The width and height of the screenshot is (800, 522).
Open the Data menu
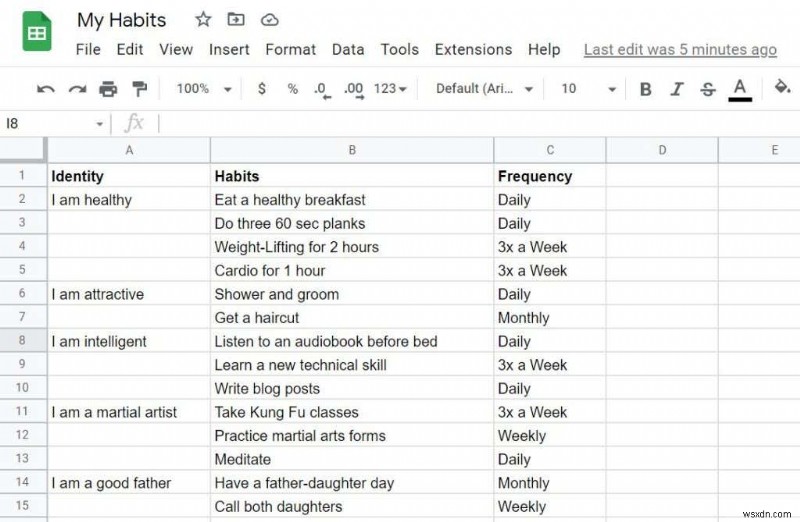pyautogui.click(x=348, y=49)
